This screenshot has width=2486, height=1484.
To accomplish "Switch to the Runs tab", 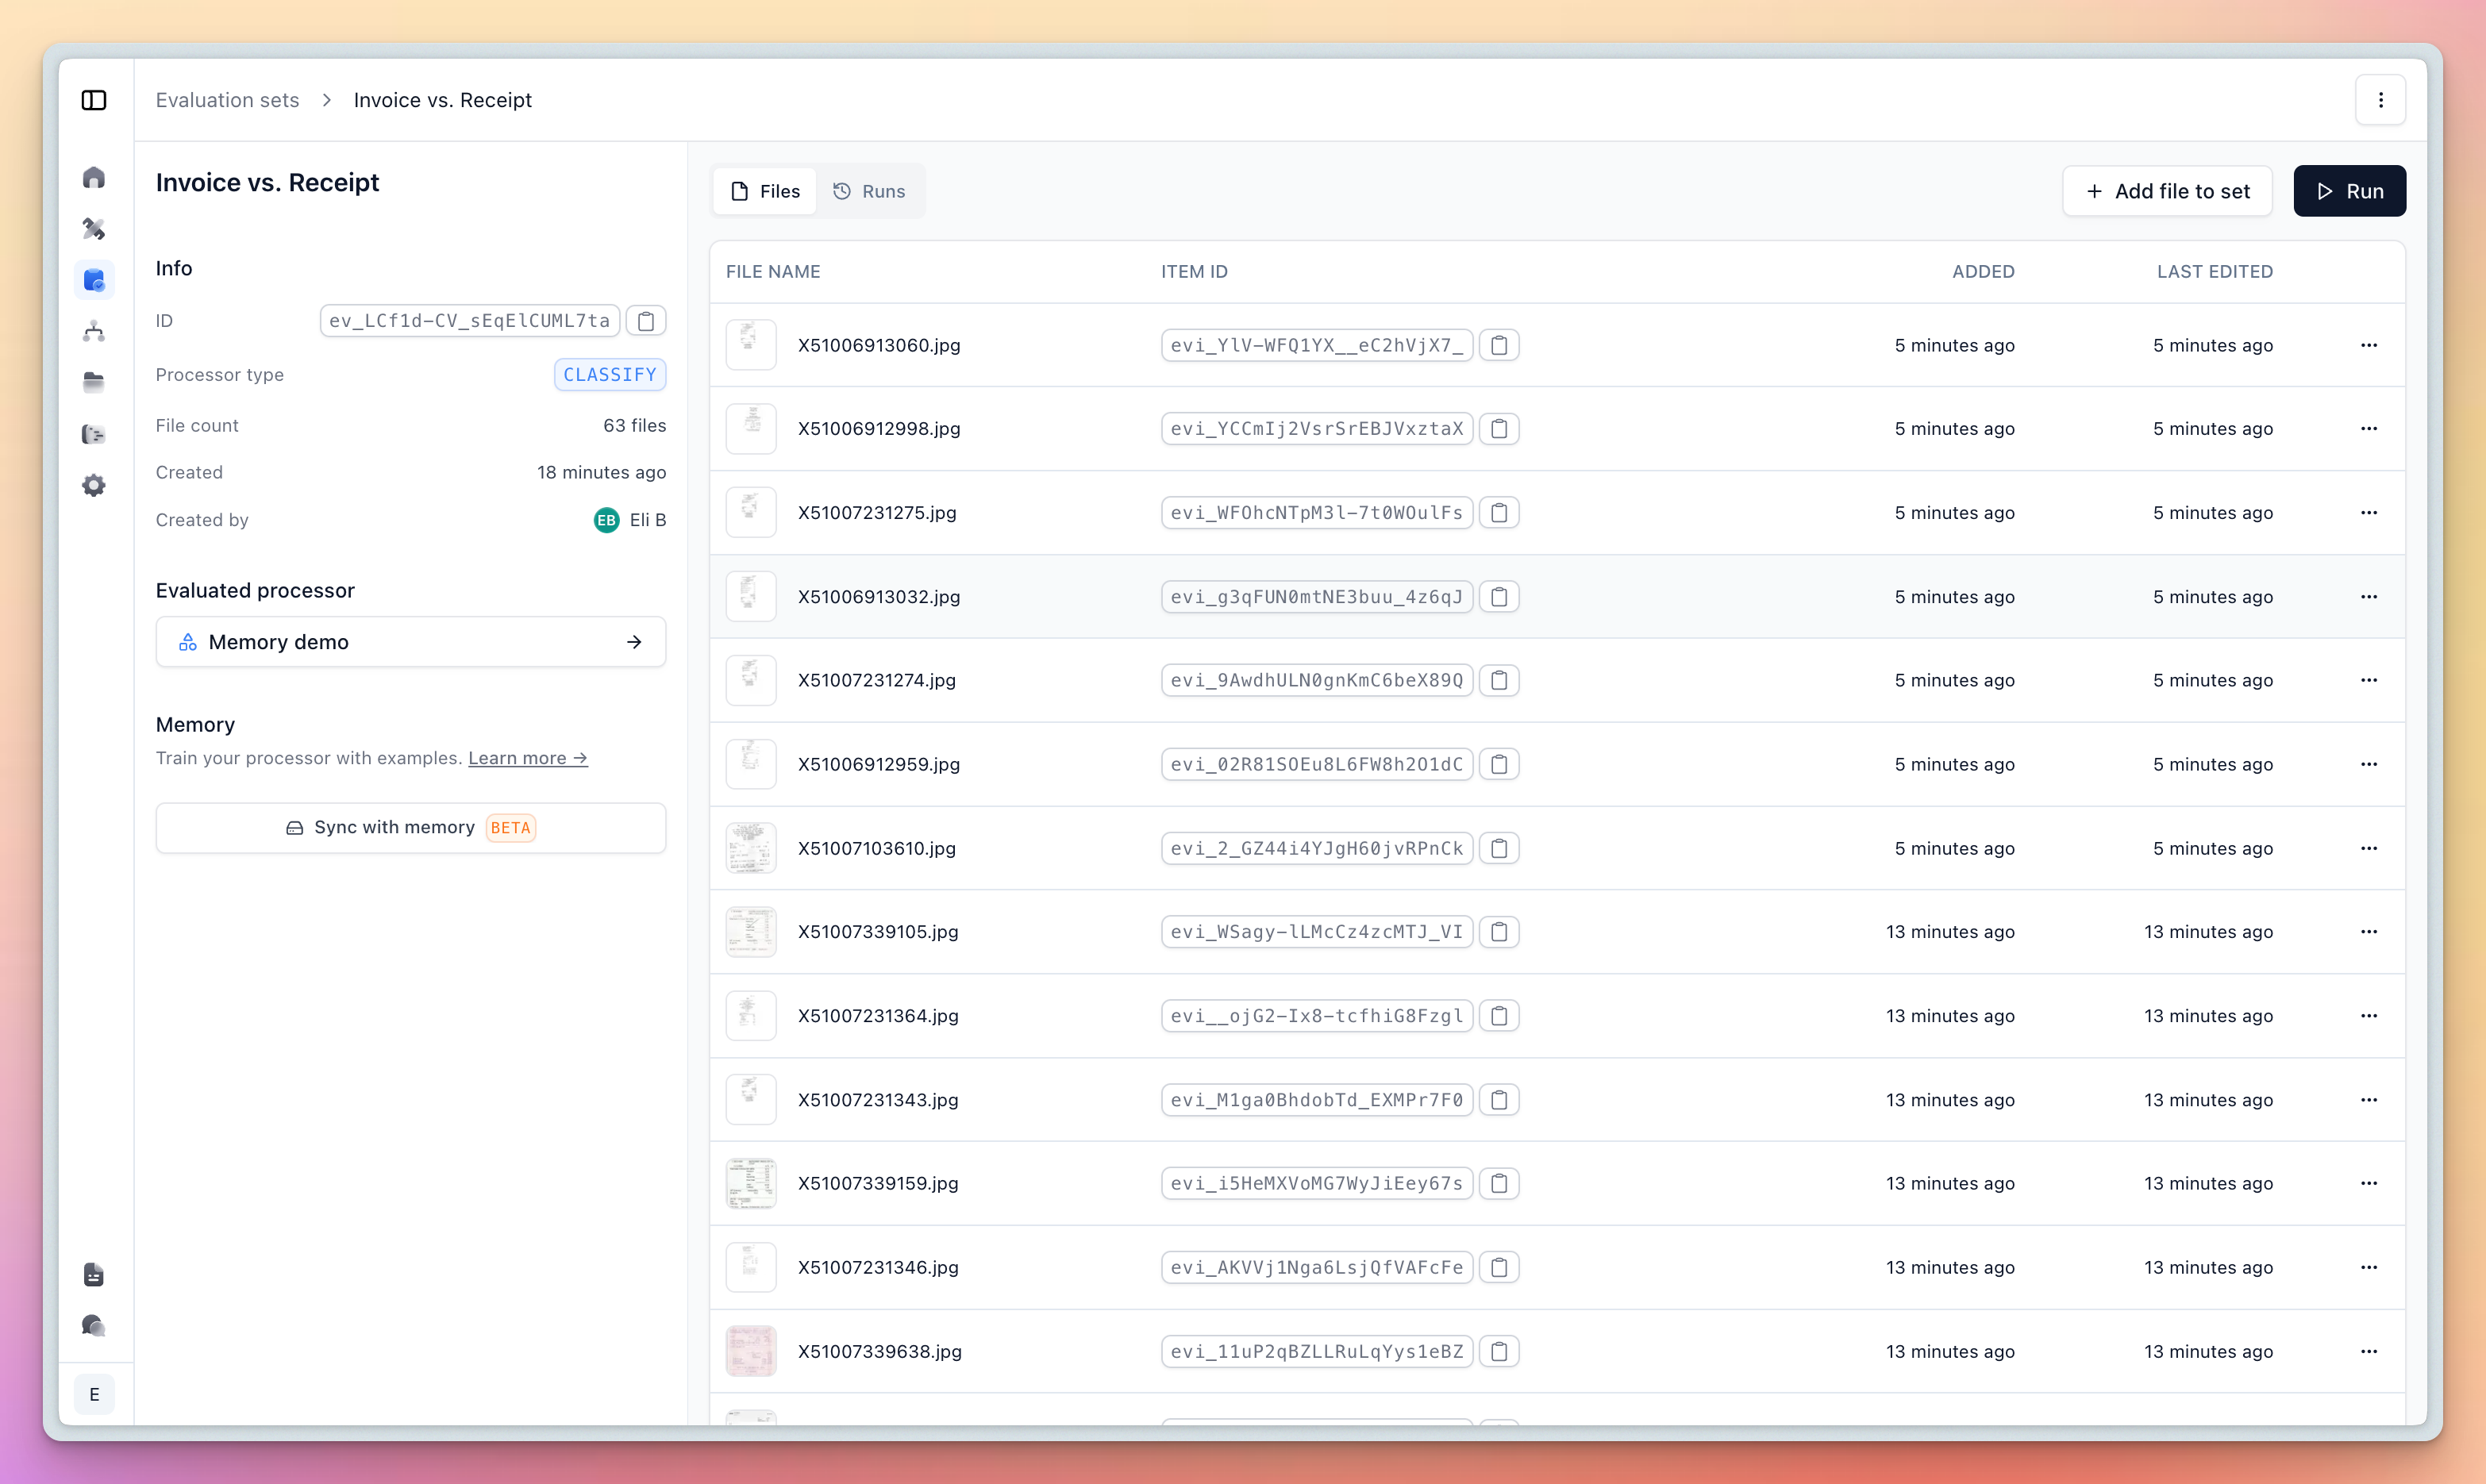I will click(869, 191).
